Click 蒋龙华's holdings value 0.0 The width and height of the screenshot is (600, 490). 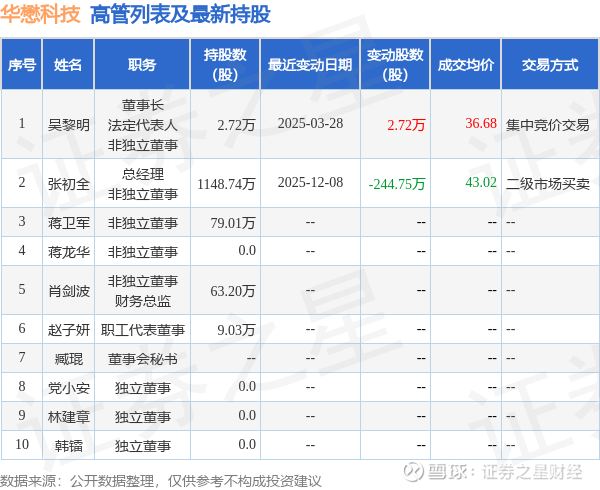pyautogui.click(x=247, y=250)
